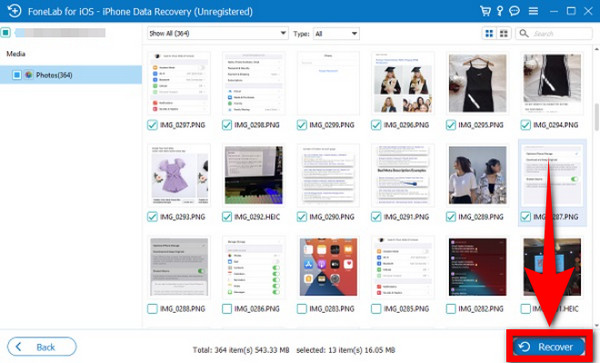Select the Photos(364) sidebar item
Screen dimensions: 600x363
click(x=71, y=75)
